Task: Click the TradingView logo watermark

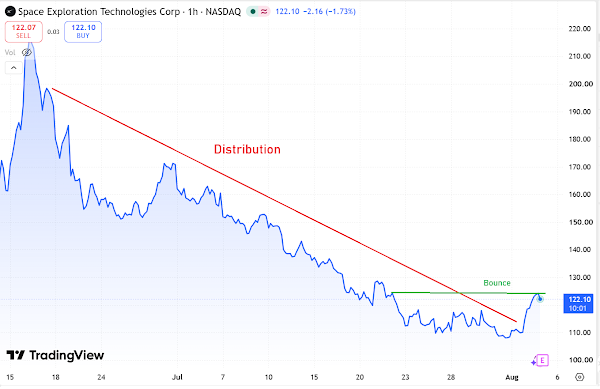Action: [x=55, y=355]
